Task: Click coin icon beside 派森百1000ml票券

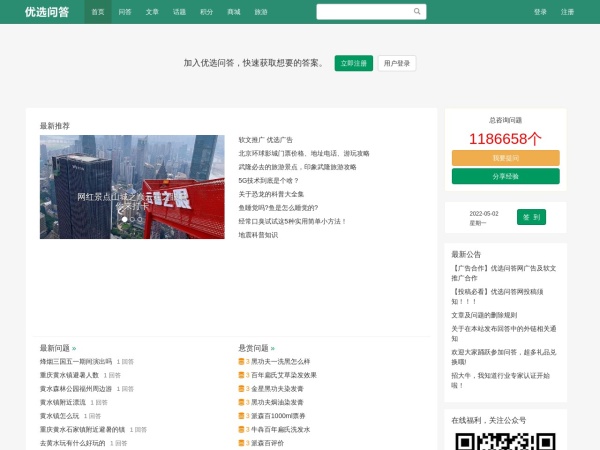Action: pyautogui.click(x=241, y=415)
